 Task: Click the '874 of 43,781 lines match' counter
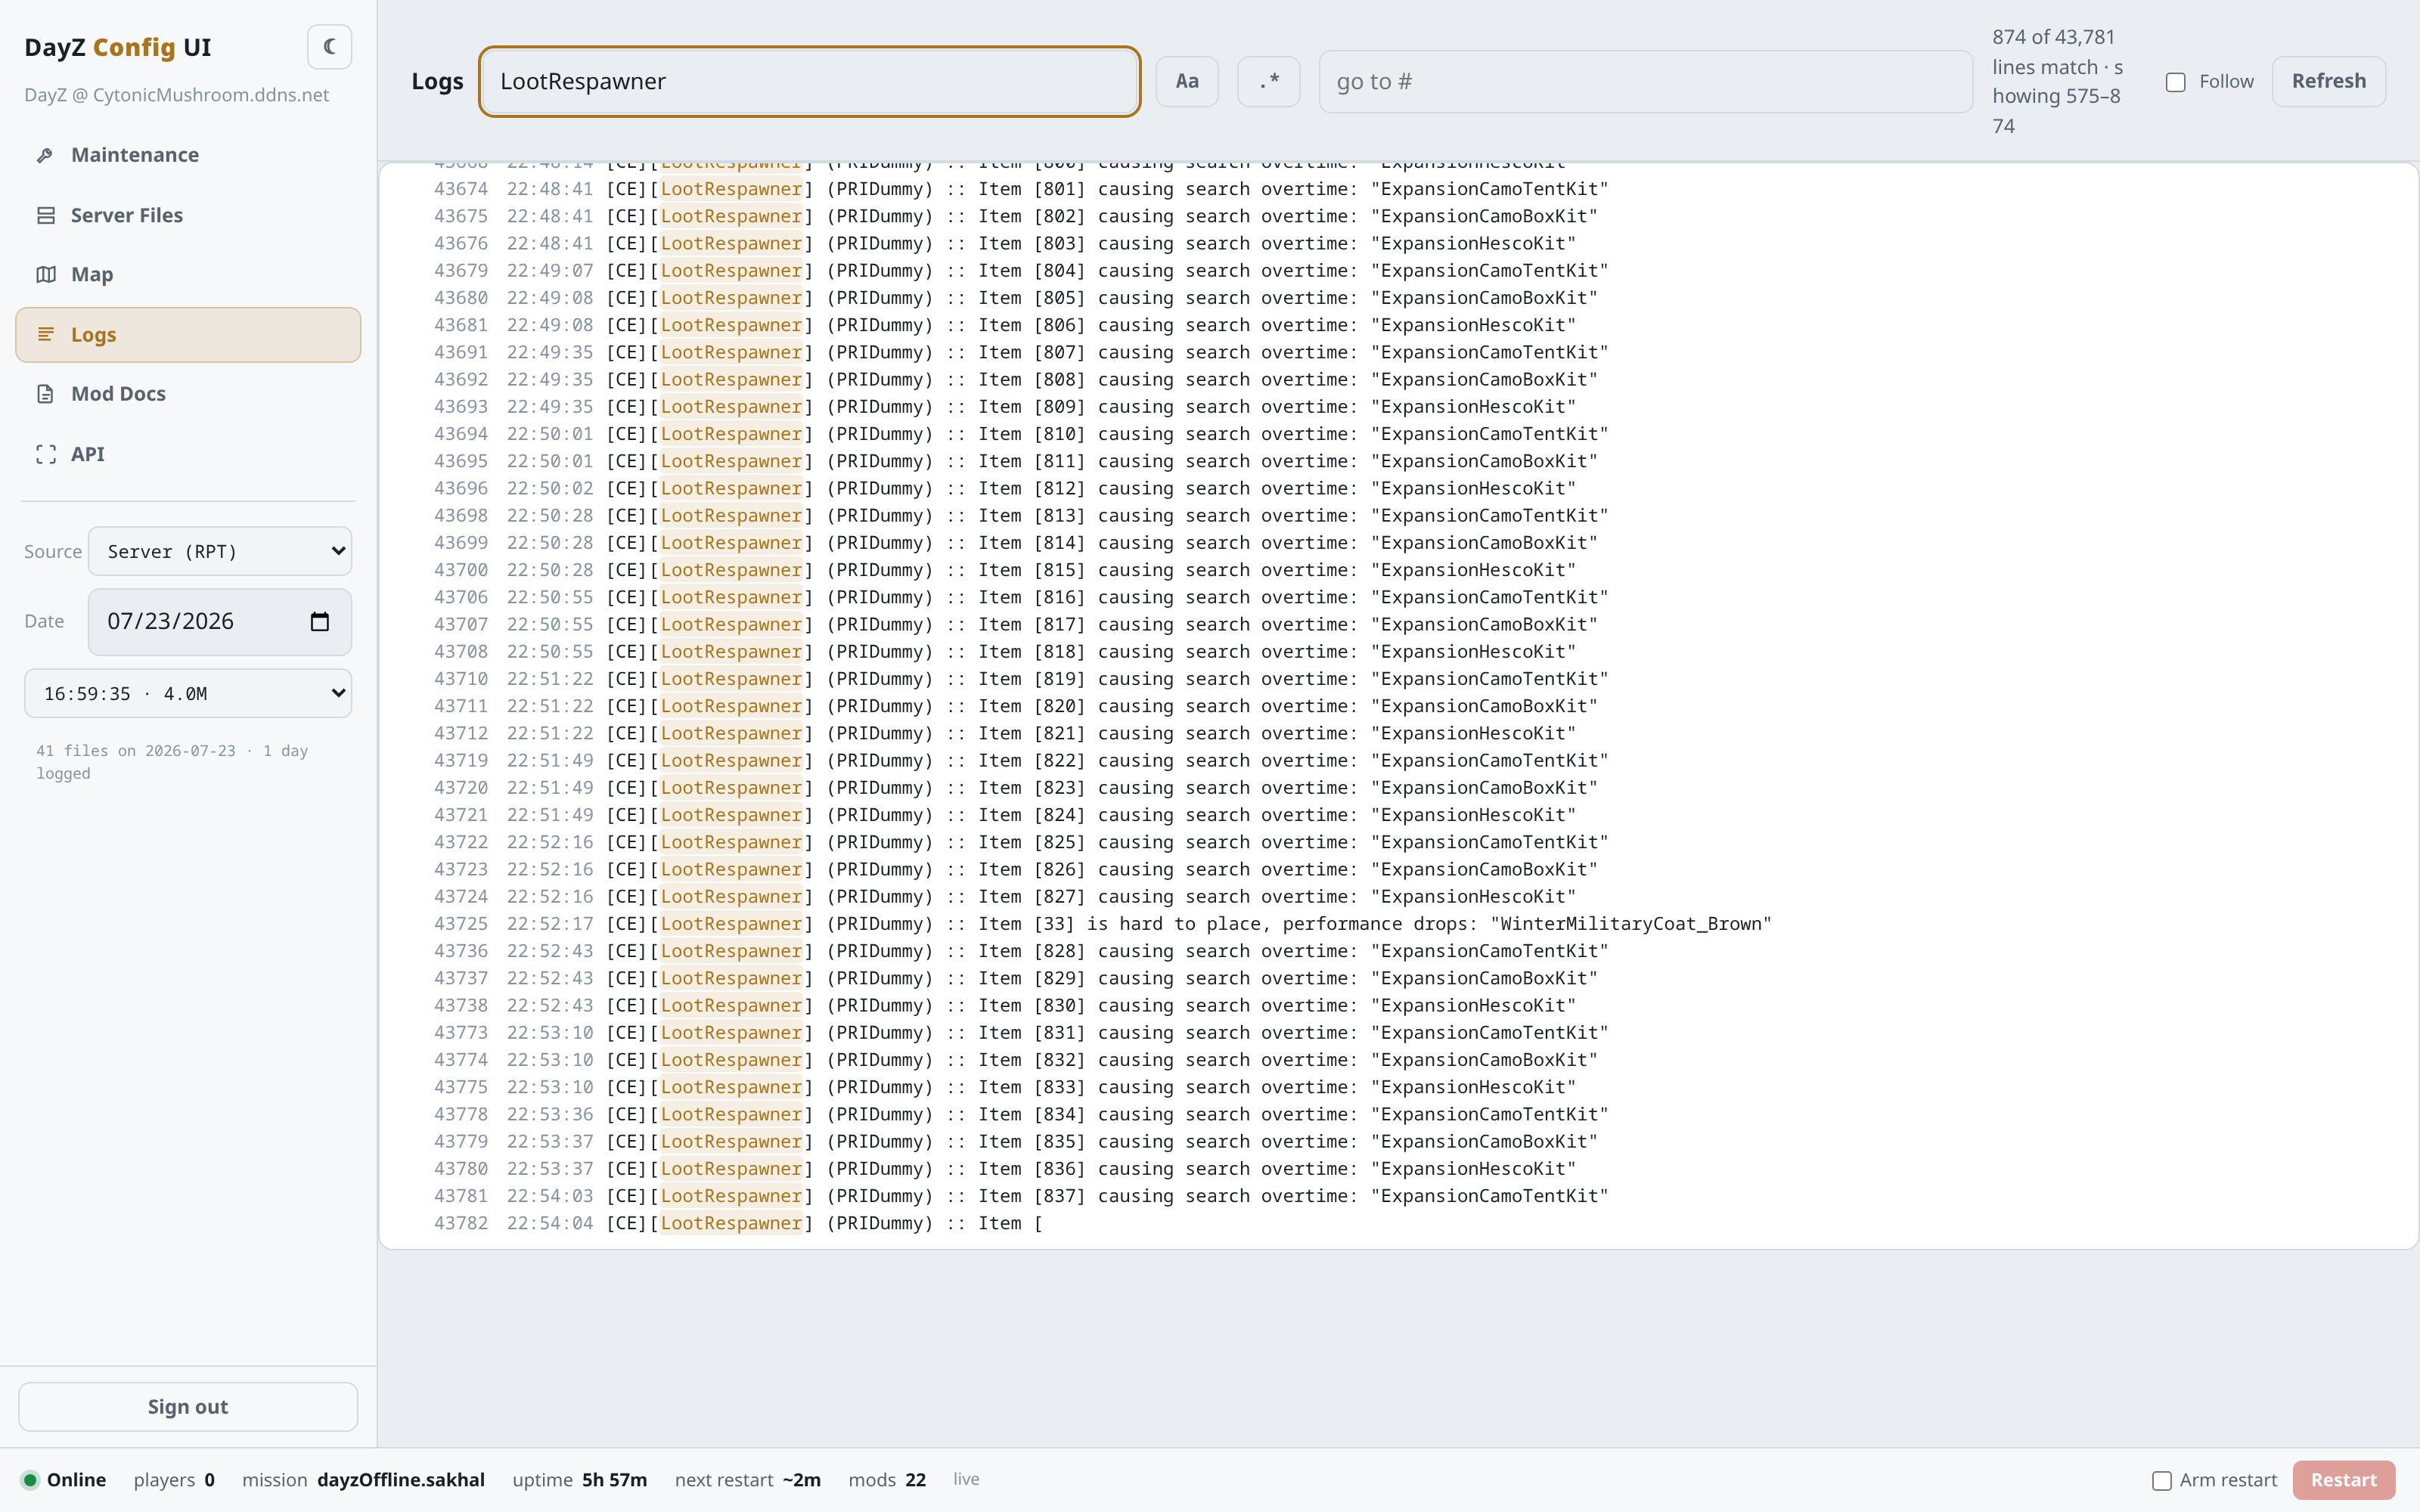2057,81
